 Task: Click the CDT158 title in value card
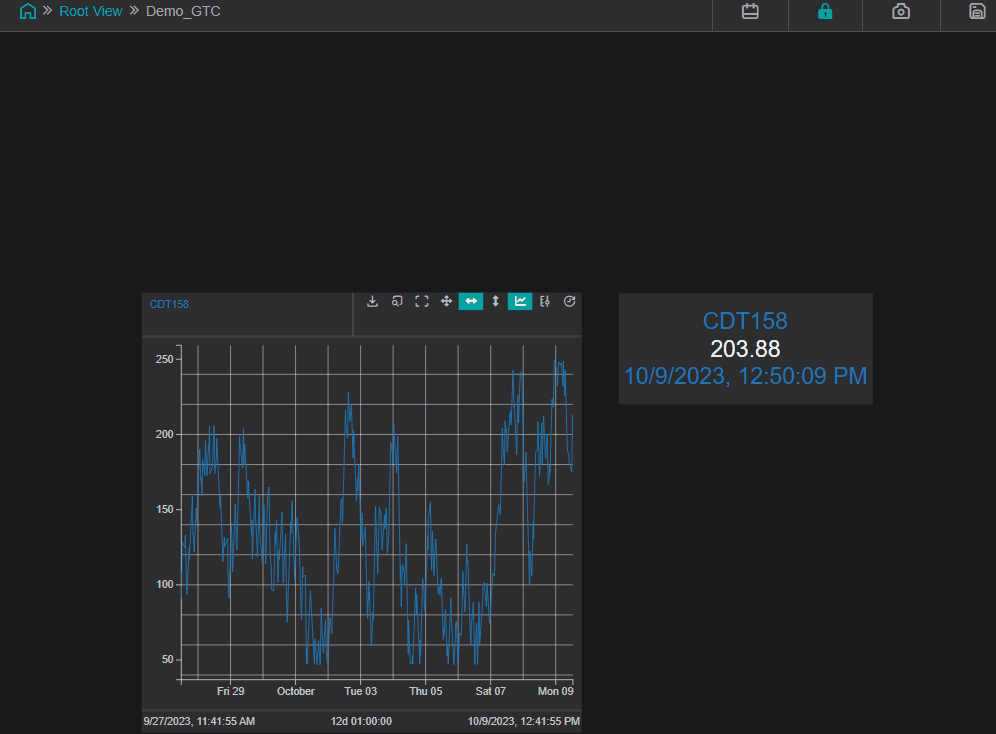coord(745,321)
